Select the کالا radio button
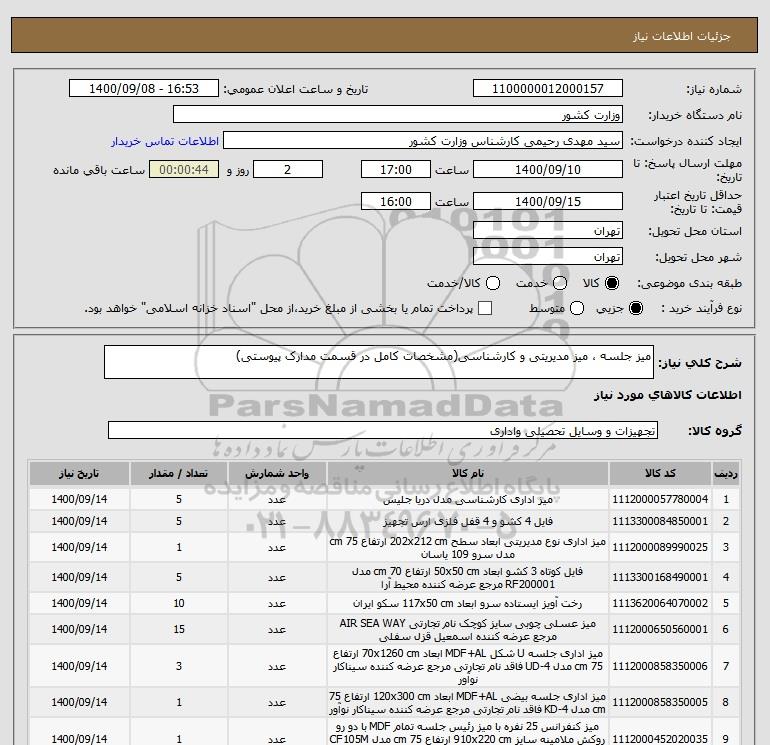770x745 pixels. [x=612, y=283]
